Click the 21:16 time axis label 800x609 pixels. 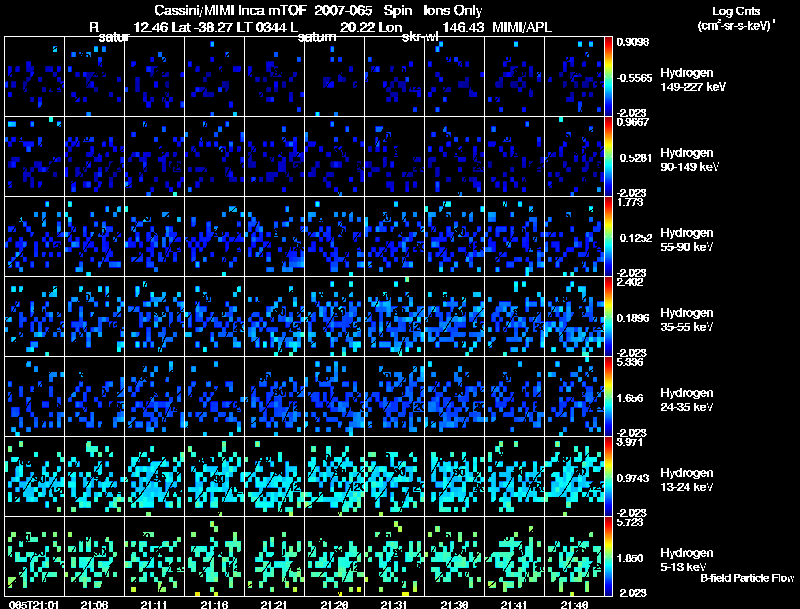pyautogui.click(x=214, y=605)
